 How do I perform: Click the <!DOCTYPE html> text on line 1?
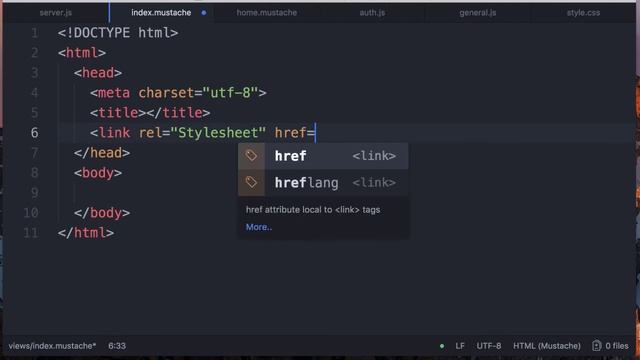[x=118, y=33]
